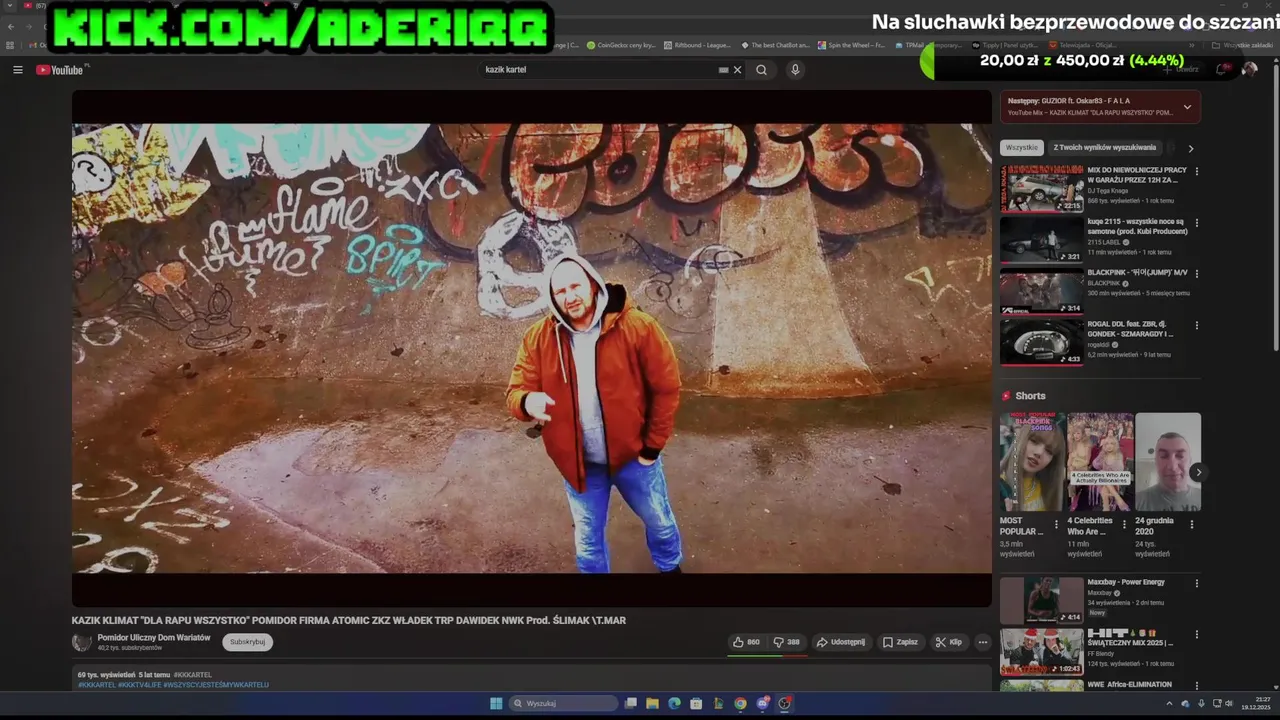Open options for ŚWIĄTECZNY MIX 2025 video
Viewport: 1280px width, 720px height.
point(1197,634)
